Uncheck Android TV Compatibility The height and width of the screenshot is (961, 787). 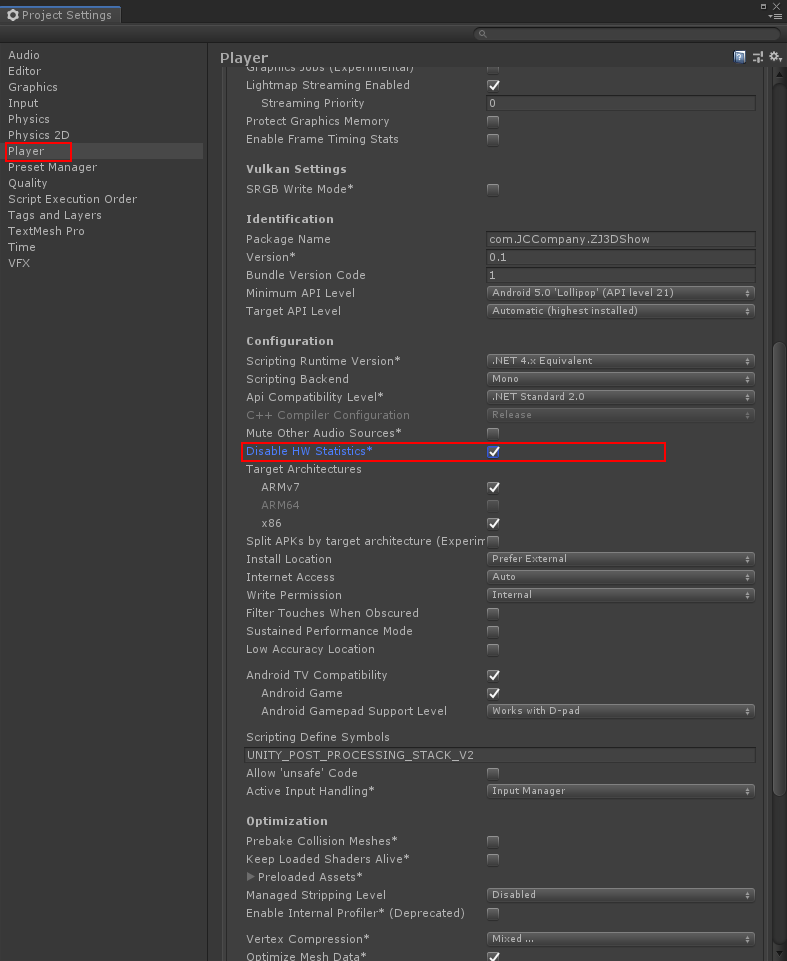pyautogui.click(x=493, y=675)
